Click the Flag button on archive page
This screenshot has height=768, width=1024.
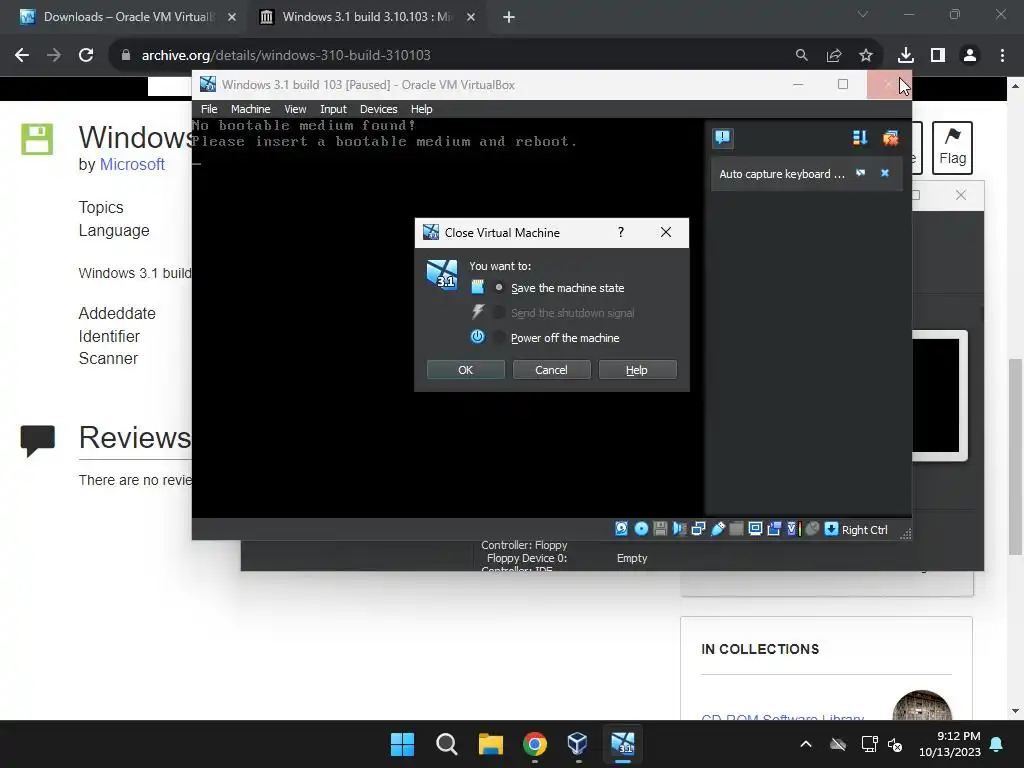[x=952, y=148]
